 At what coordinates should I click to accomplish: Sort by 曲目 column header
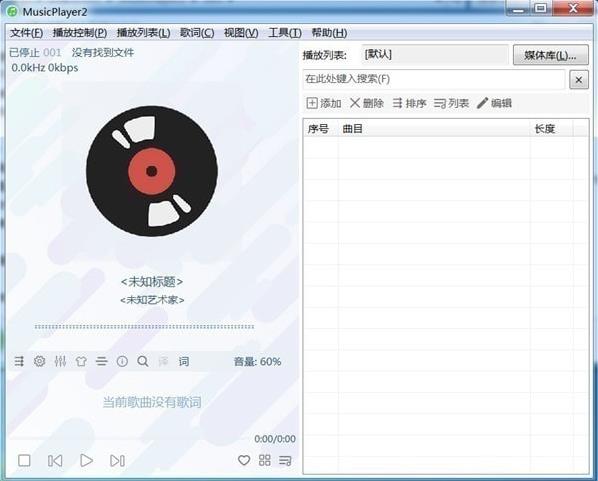pos(434,129)
